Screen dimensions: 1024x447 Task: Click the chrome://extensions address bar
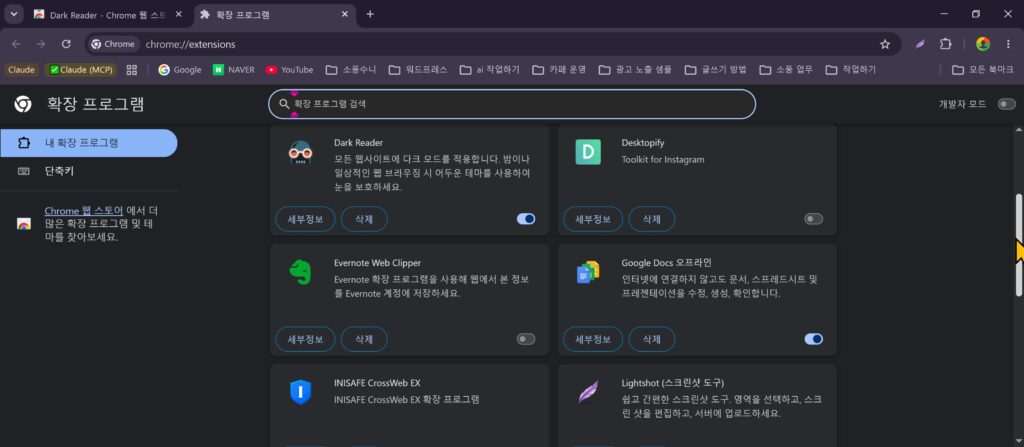coord(493,44)
